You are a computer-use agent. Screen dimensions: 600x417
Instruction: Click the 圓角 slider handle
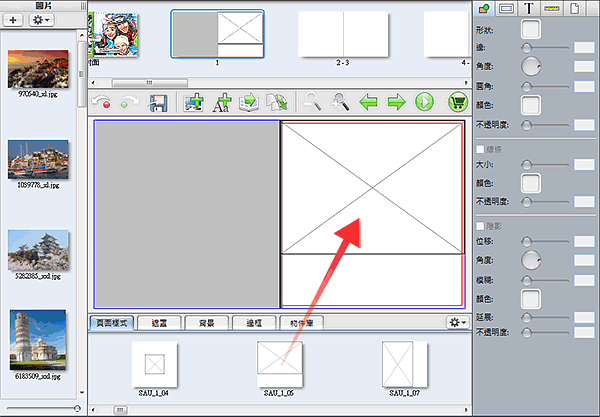pos(527,87)
